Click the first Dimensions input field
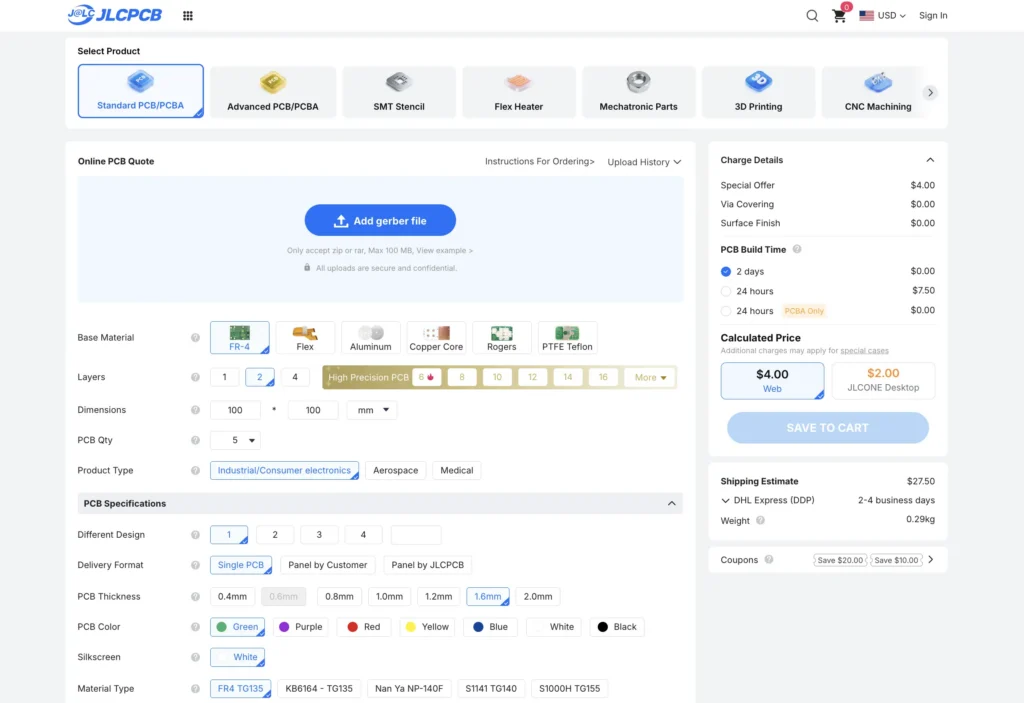This screenshot has width=1024, height=703. [x=235, y=410]
